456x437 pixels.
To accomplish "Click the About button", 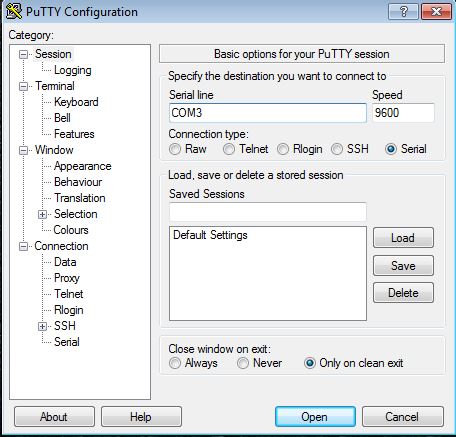I will click(x=54, y=417).
